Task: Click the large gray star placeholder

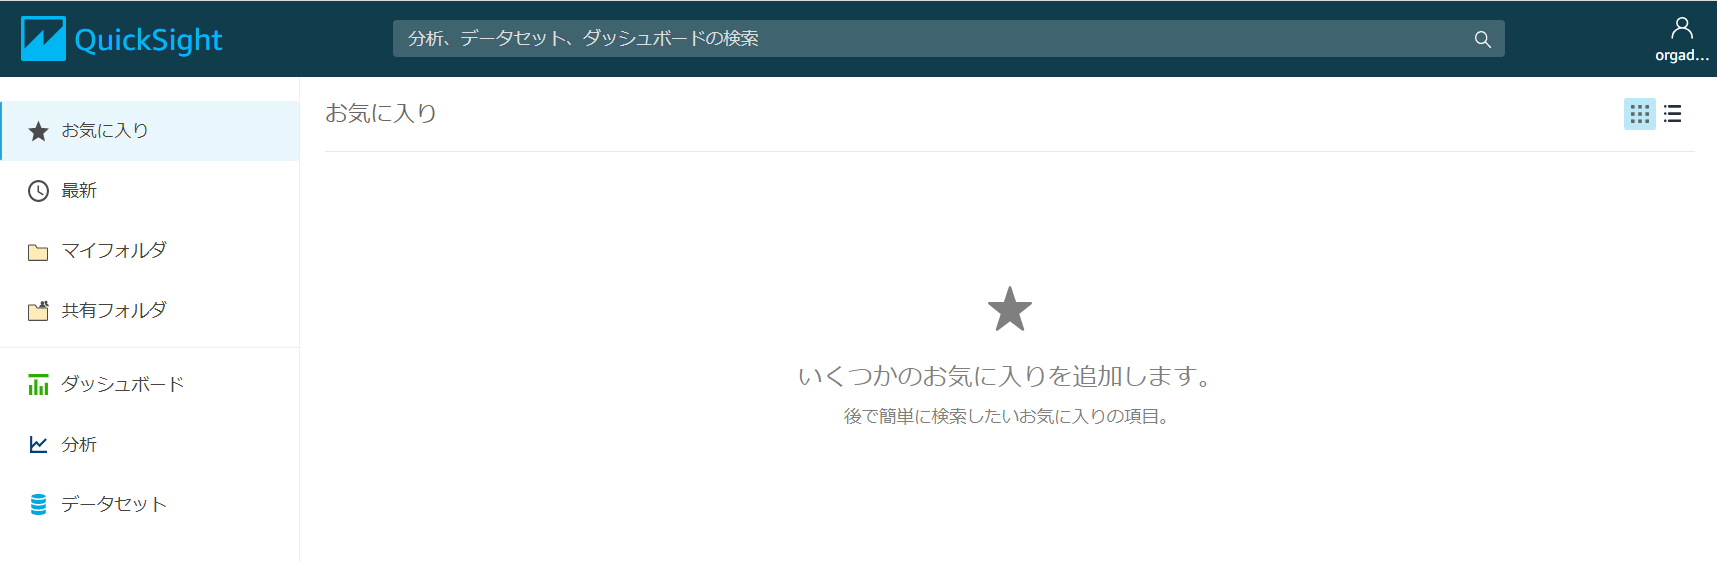Action: (x=1010, y=309)
